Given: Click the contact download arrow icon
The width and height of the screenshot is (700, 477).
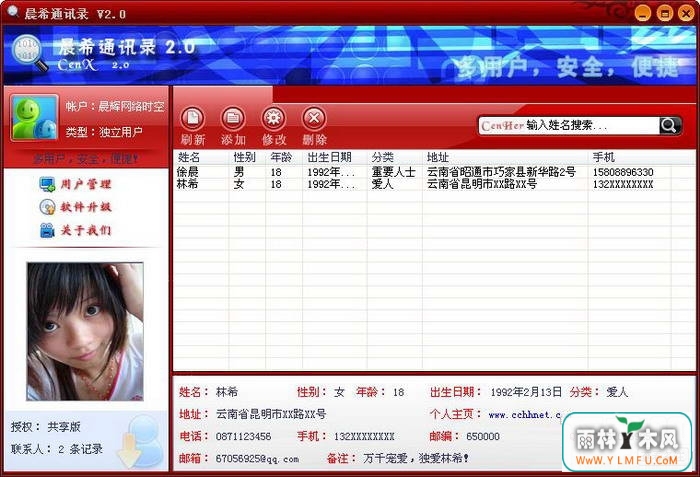Looking at the screenshot, I should (141, 441).
